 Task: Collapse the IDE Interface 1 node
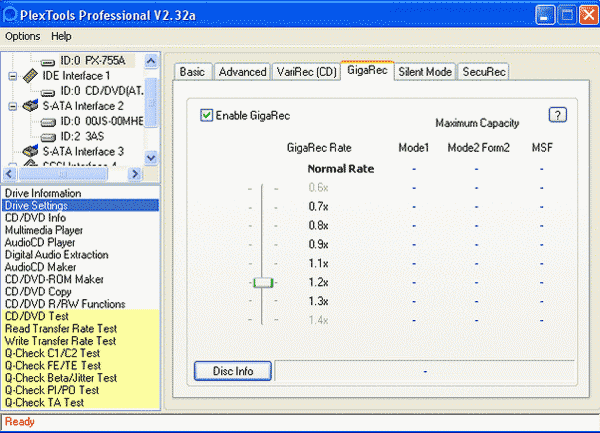(x=13, y=76)
